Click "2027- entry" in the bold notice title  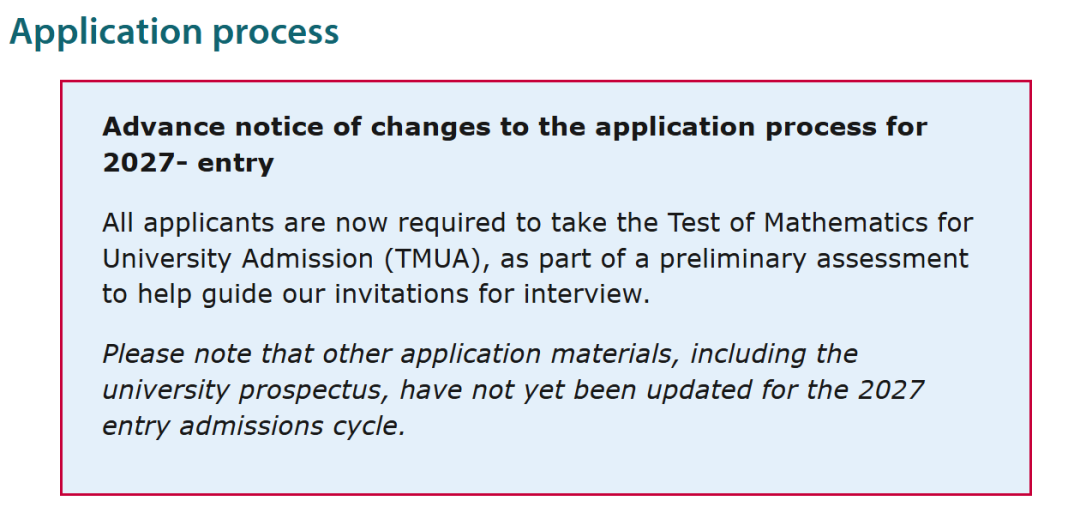pos(188,163)
